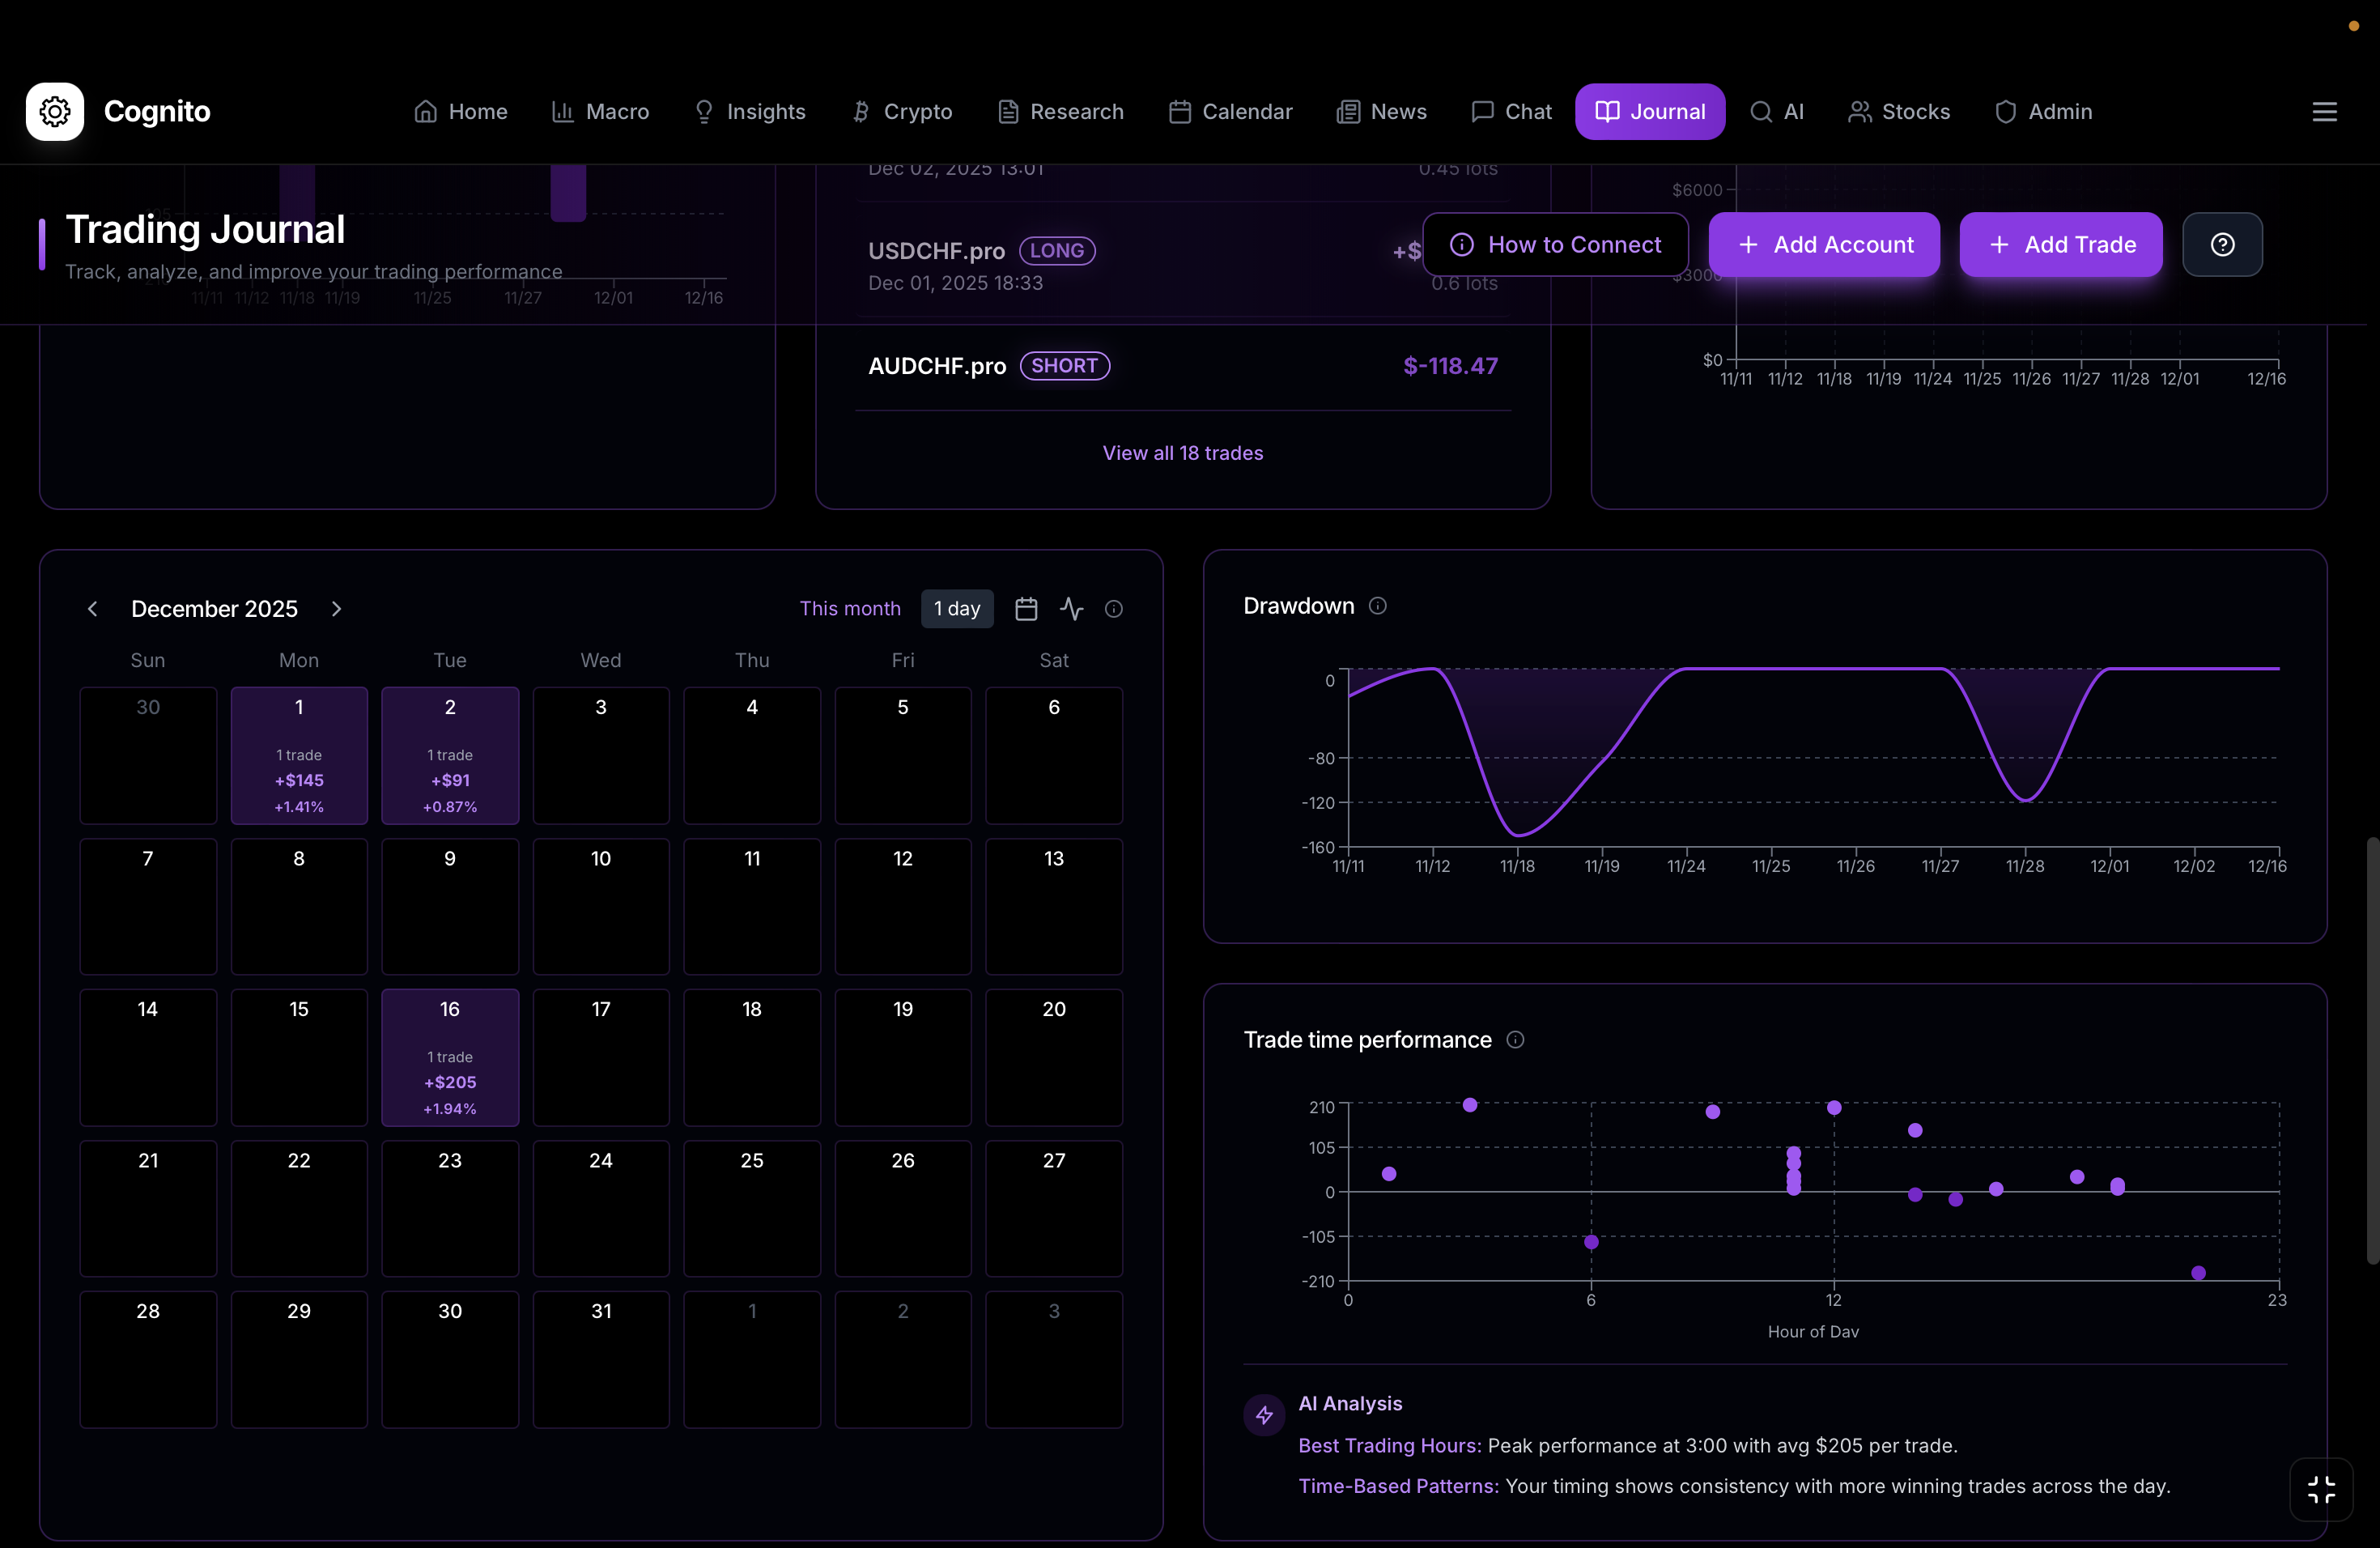The width and height of the screenshot is (2380, 1548).
Task: Toggle the This month filter
Action: [x=849, y=608]
